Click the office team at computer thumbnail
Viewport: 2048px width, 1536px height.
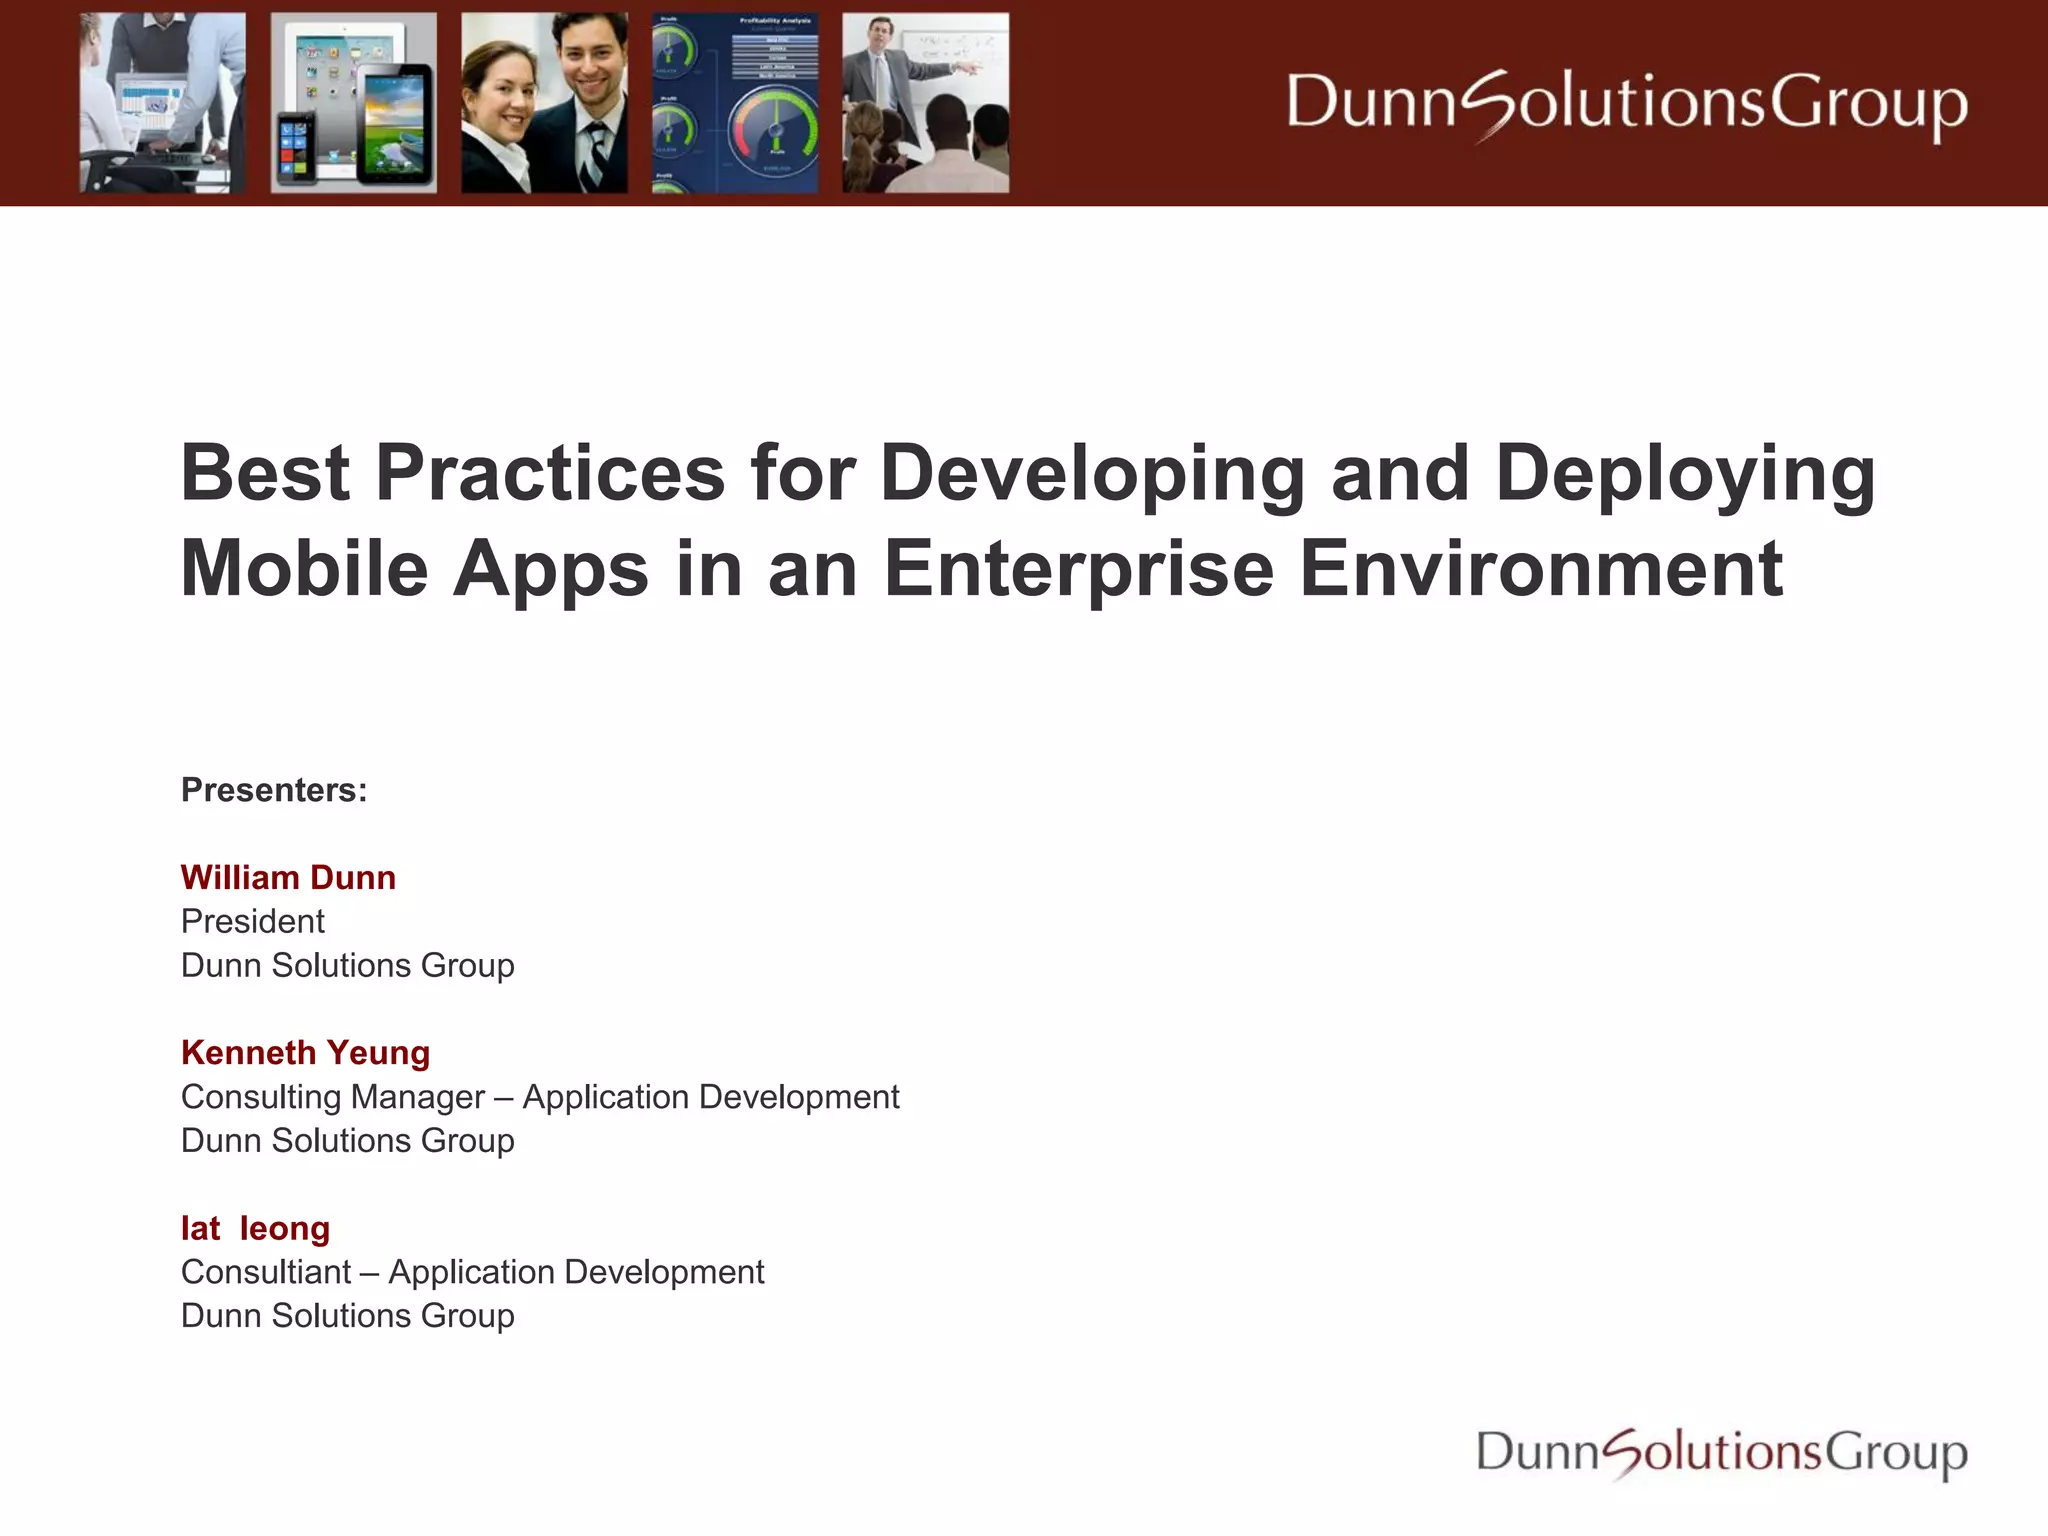point(162,103)
